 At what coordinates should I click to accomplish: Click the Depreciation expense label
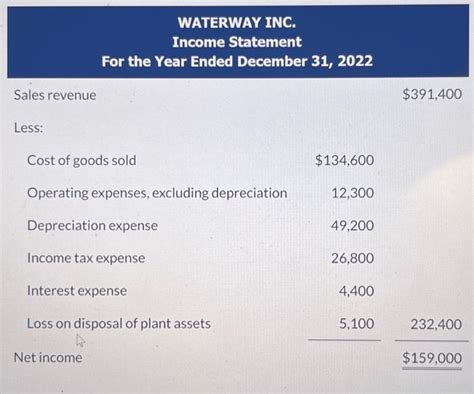(x=92, y=226)
